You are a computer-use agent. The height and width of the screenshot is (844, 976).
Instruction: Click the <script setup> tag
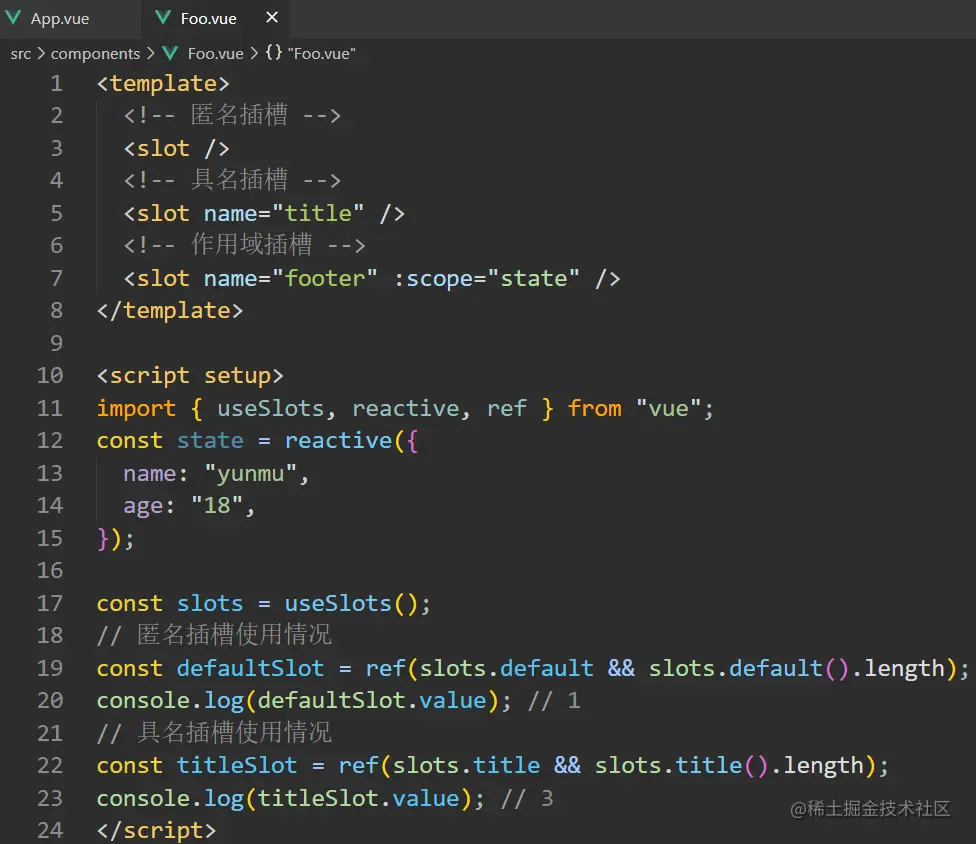190,376
